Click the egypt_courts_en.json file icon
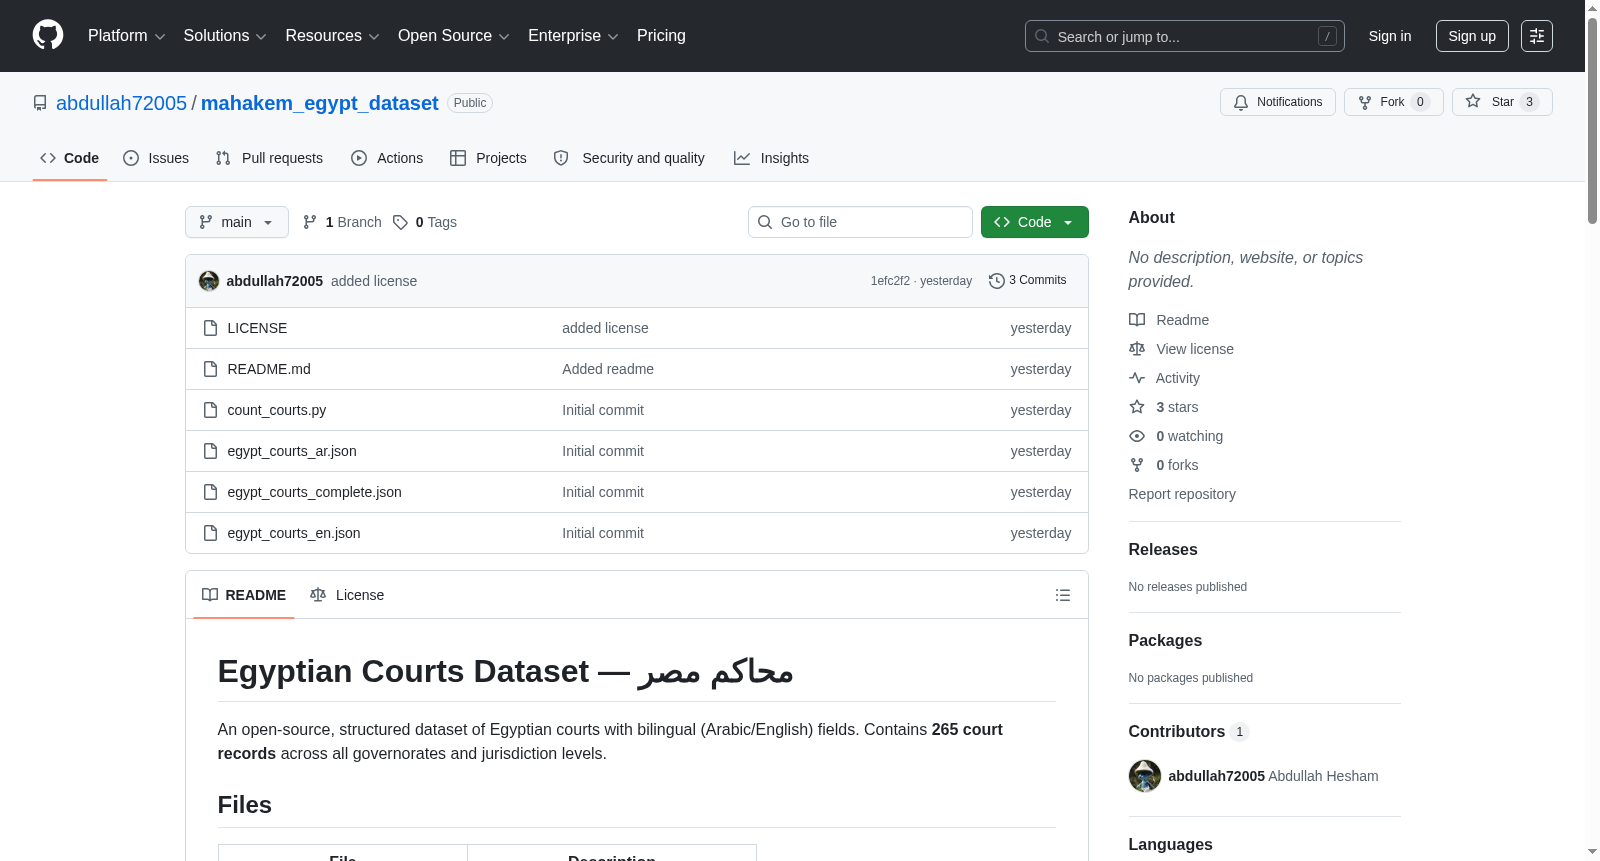 point(210,533)
